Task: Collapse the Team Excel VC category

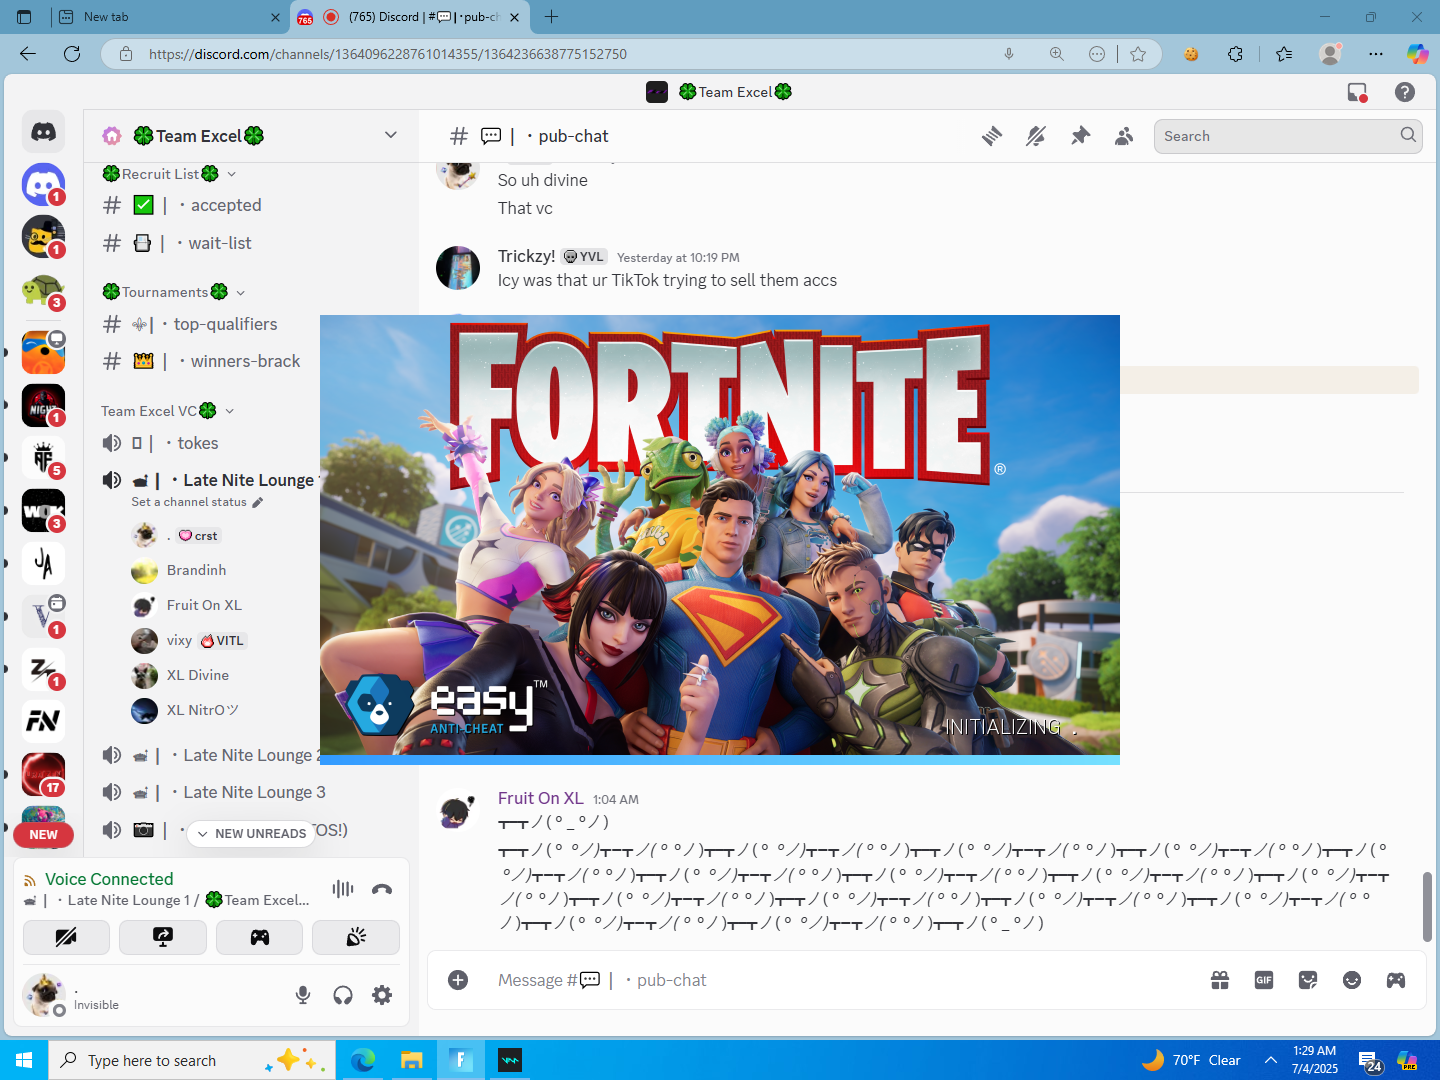Action: tap(168, 411)
